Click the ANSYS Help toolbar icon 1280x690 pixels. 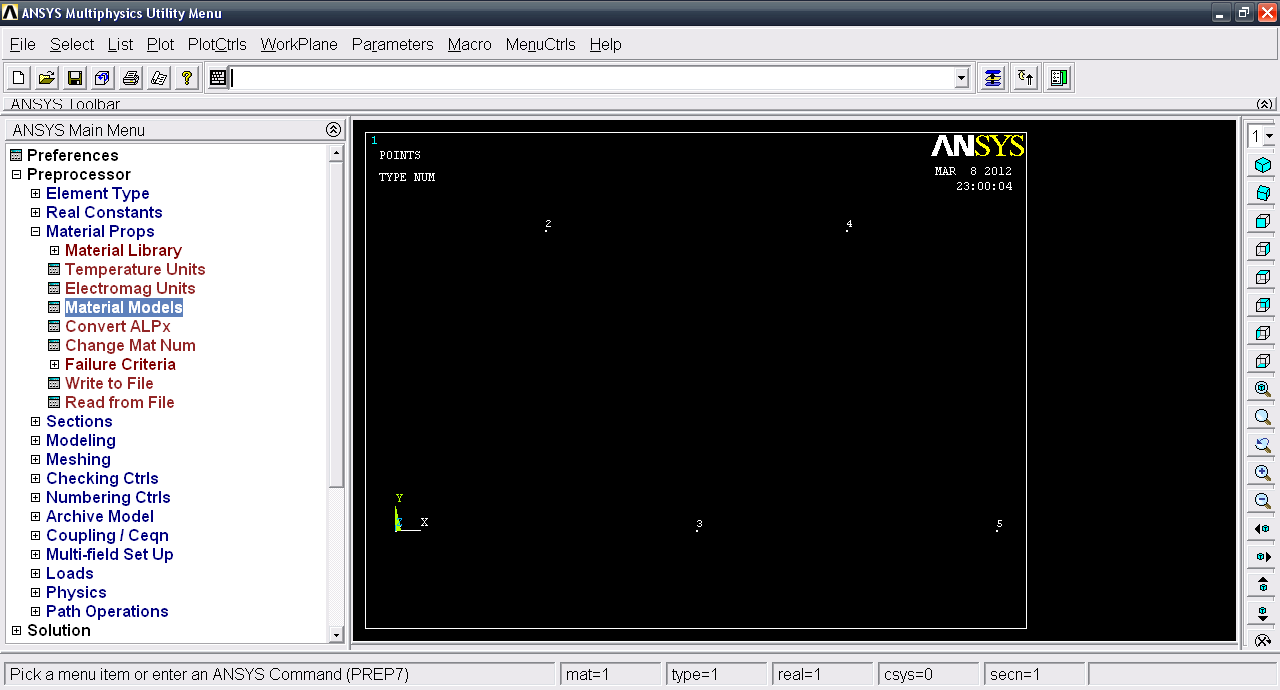tap(187, 77)
